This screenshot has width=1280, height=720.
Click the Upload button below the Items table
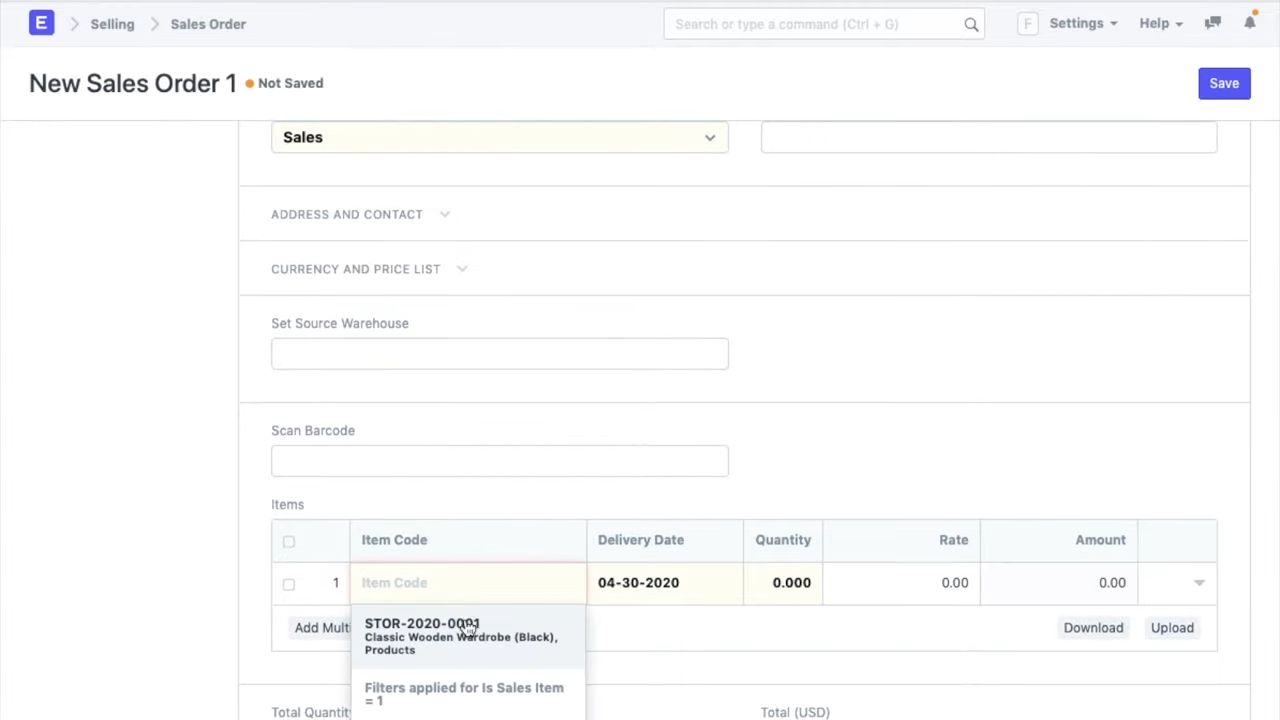(1171, 627)
